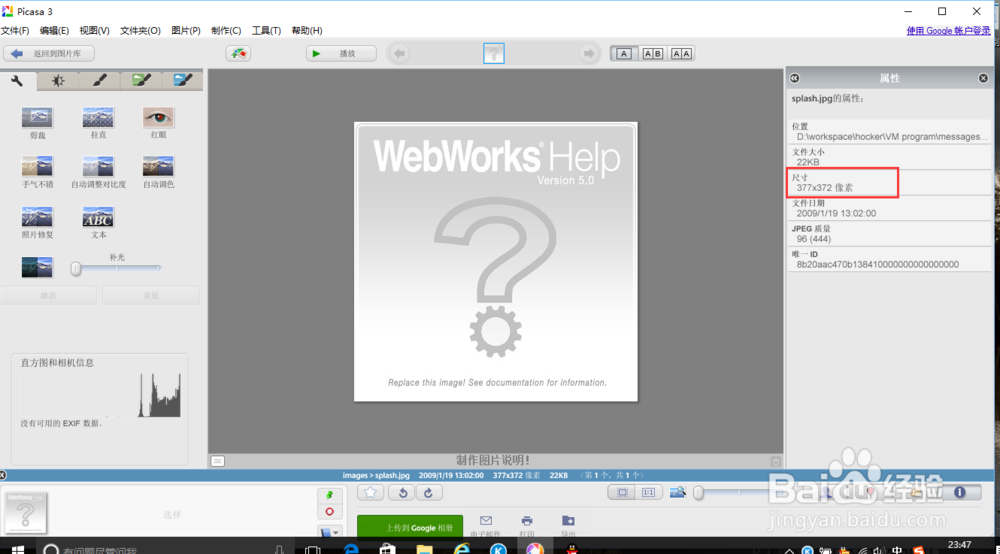Click the Print (打印) button
Image resolution: width=1000 pixels, height=554 pixels.
(x=527, y=526)
